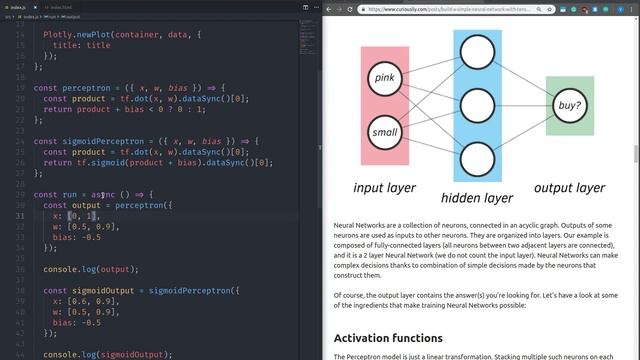
Task: Go back in the browser
Action: (329, 9)
